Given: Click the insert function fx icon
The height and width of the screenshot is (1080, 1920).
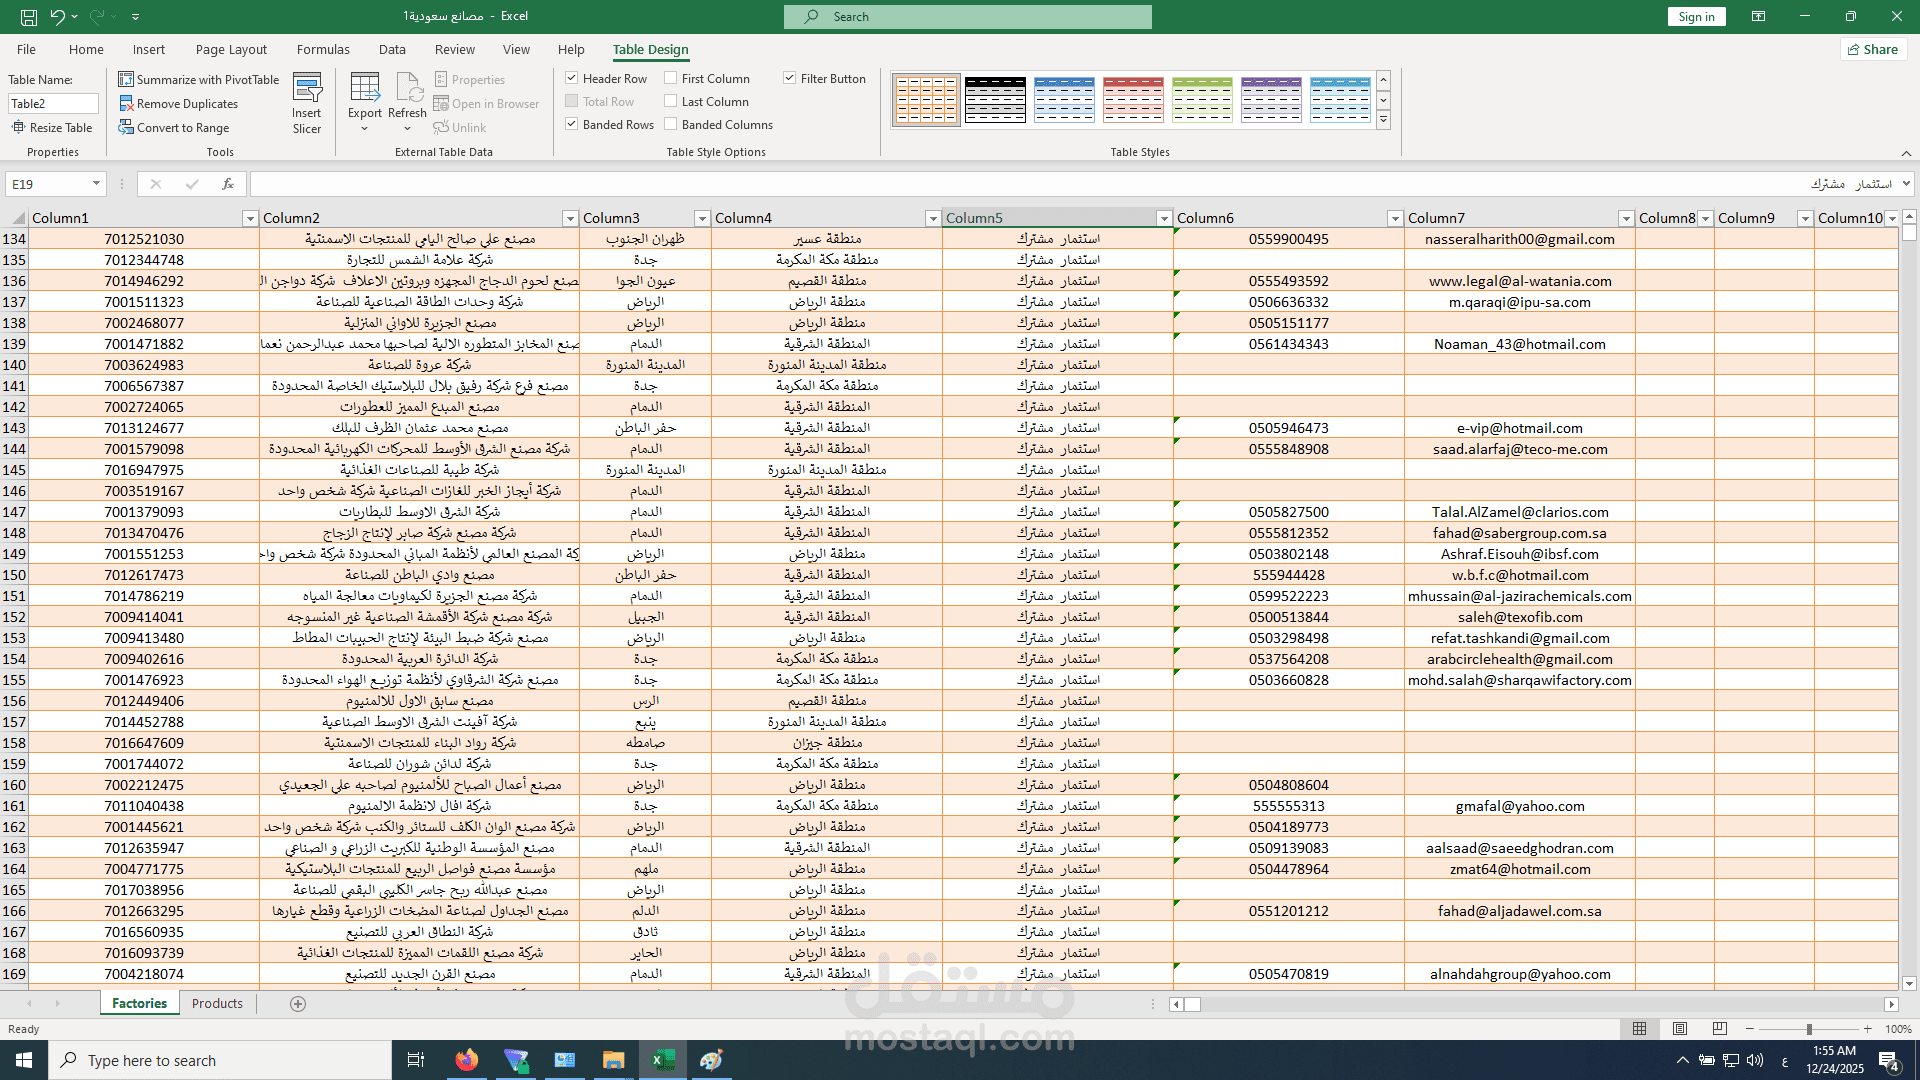Looking at the screenshot, I should [x=228, y=184].
